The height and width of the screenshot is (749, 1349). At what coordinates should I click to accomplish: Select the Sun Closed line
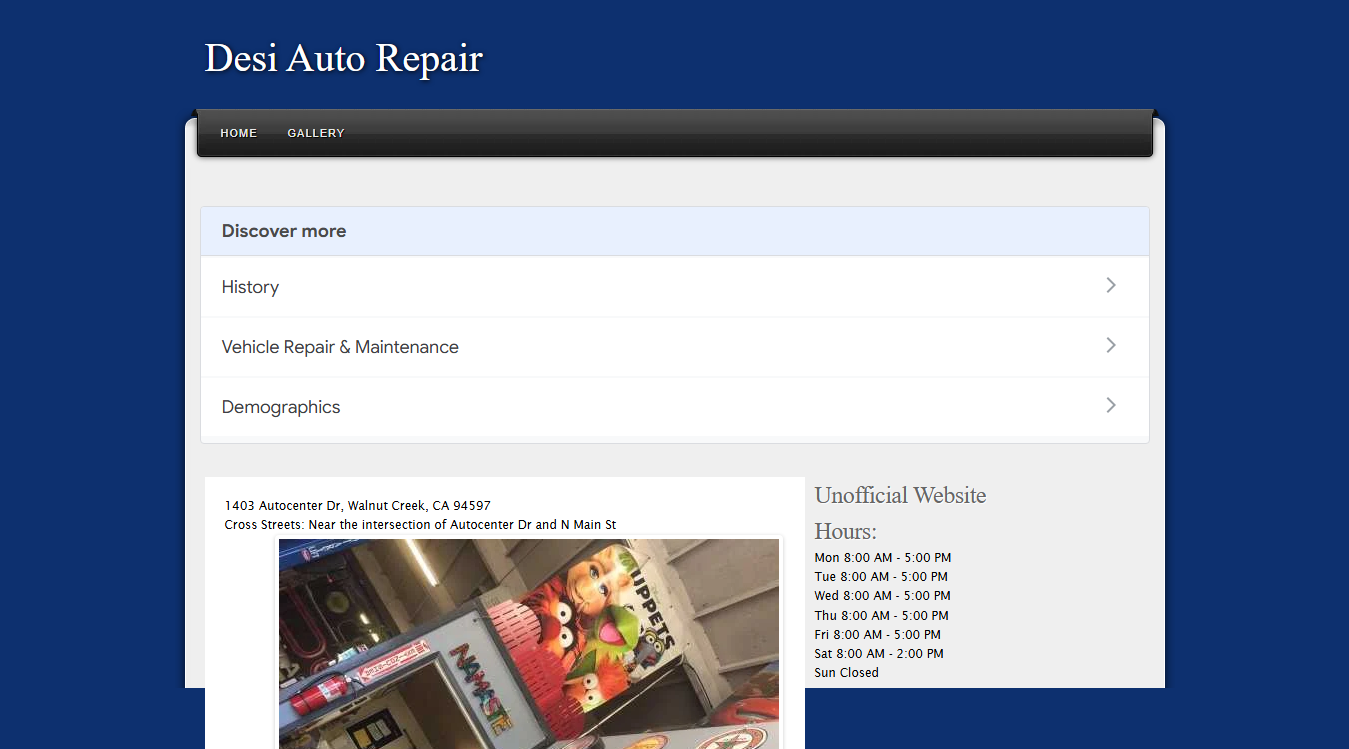click(846, 673)
